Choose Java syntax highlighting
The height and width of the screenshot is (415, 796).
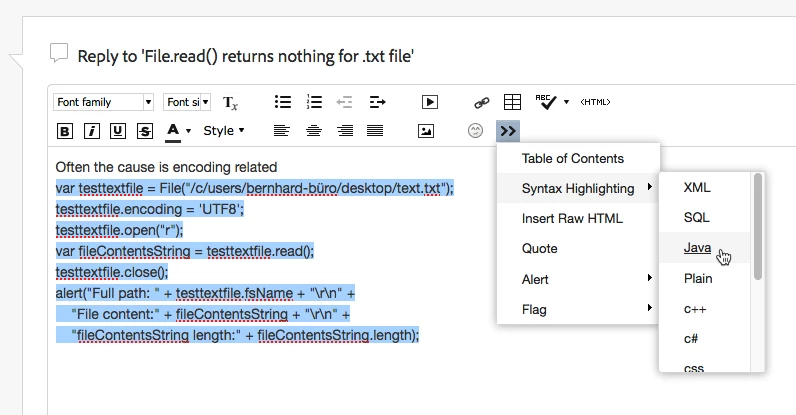pyautogui.click(x=705, y=248)
